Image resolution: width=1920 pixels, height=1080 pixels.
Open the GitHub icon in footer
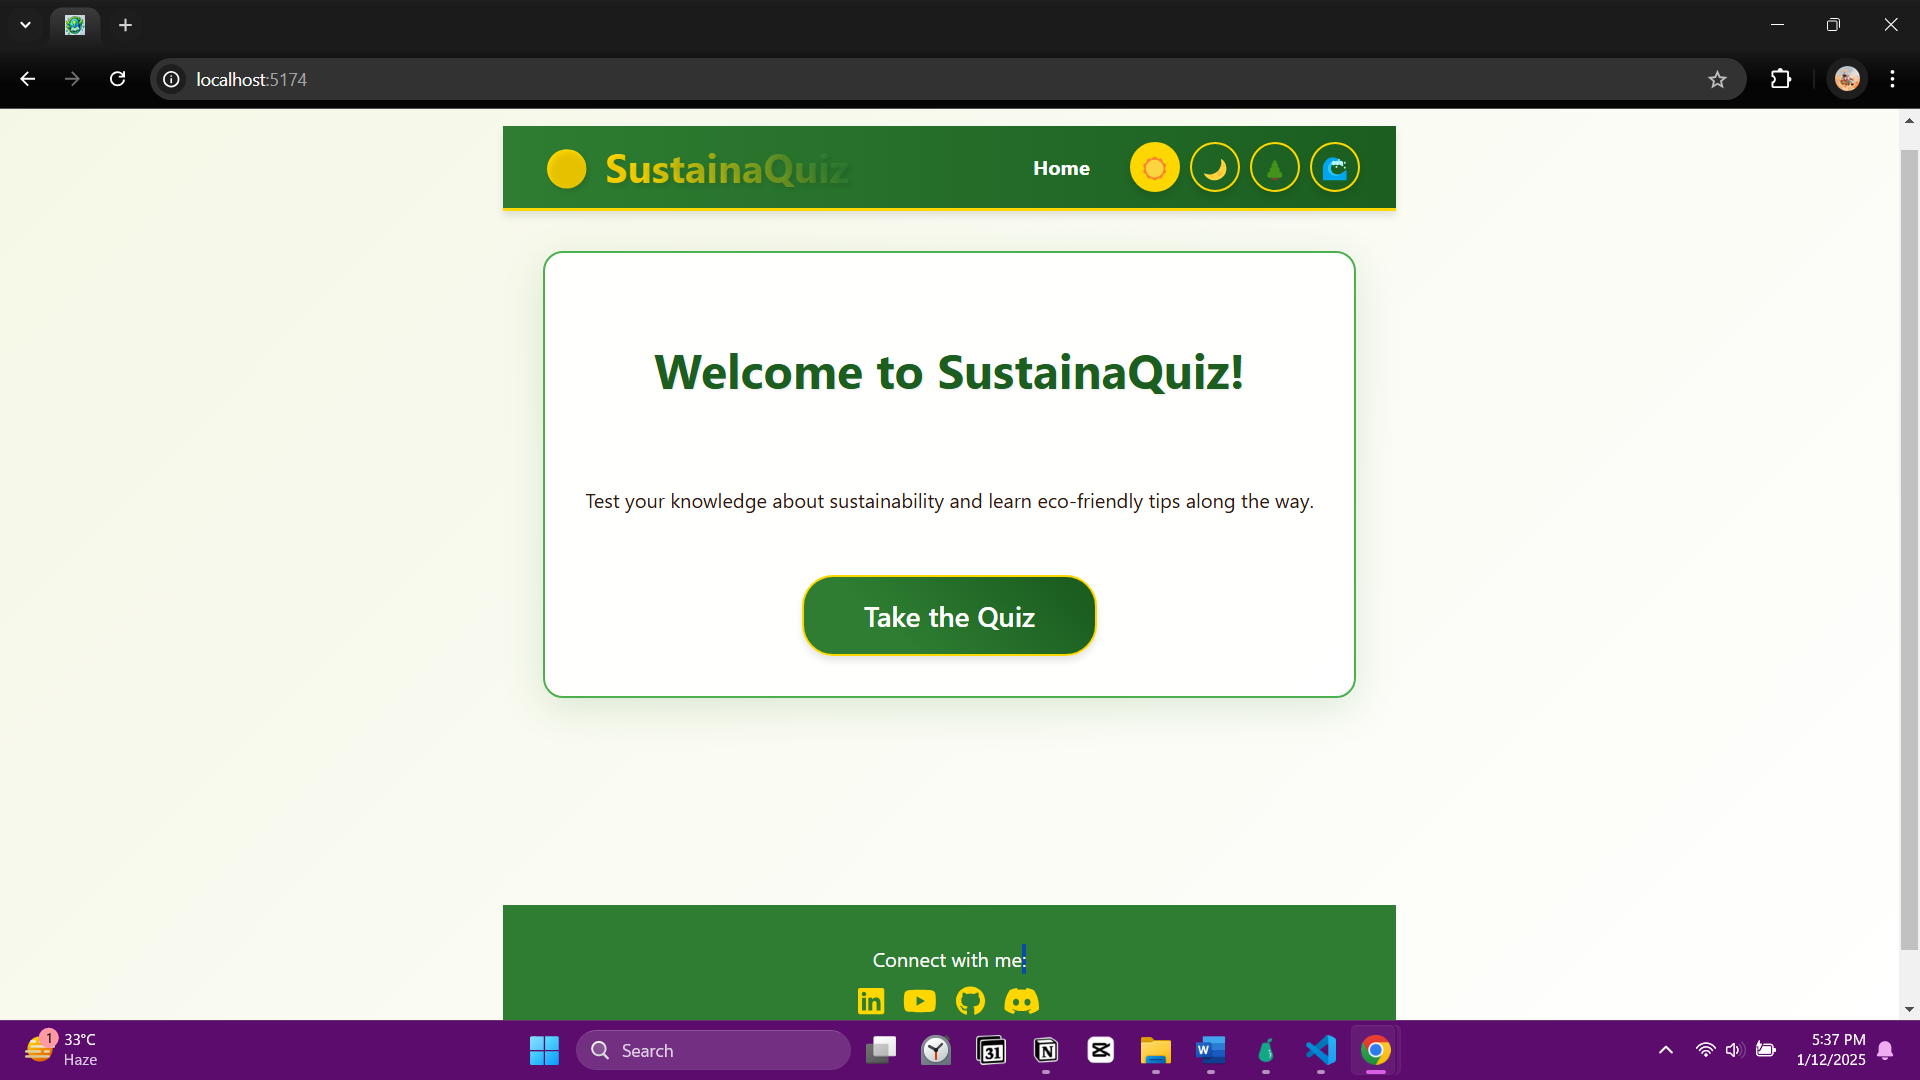pos(970,1001)
